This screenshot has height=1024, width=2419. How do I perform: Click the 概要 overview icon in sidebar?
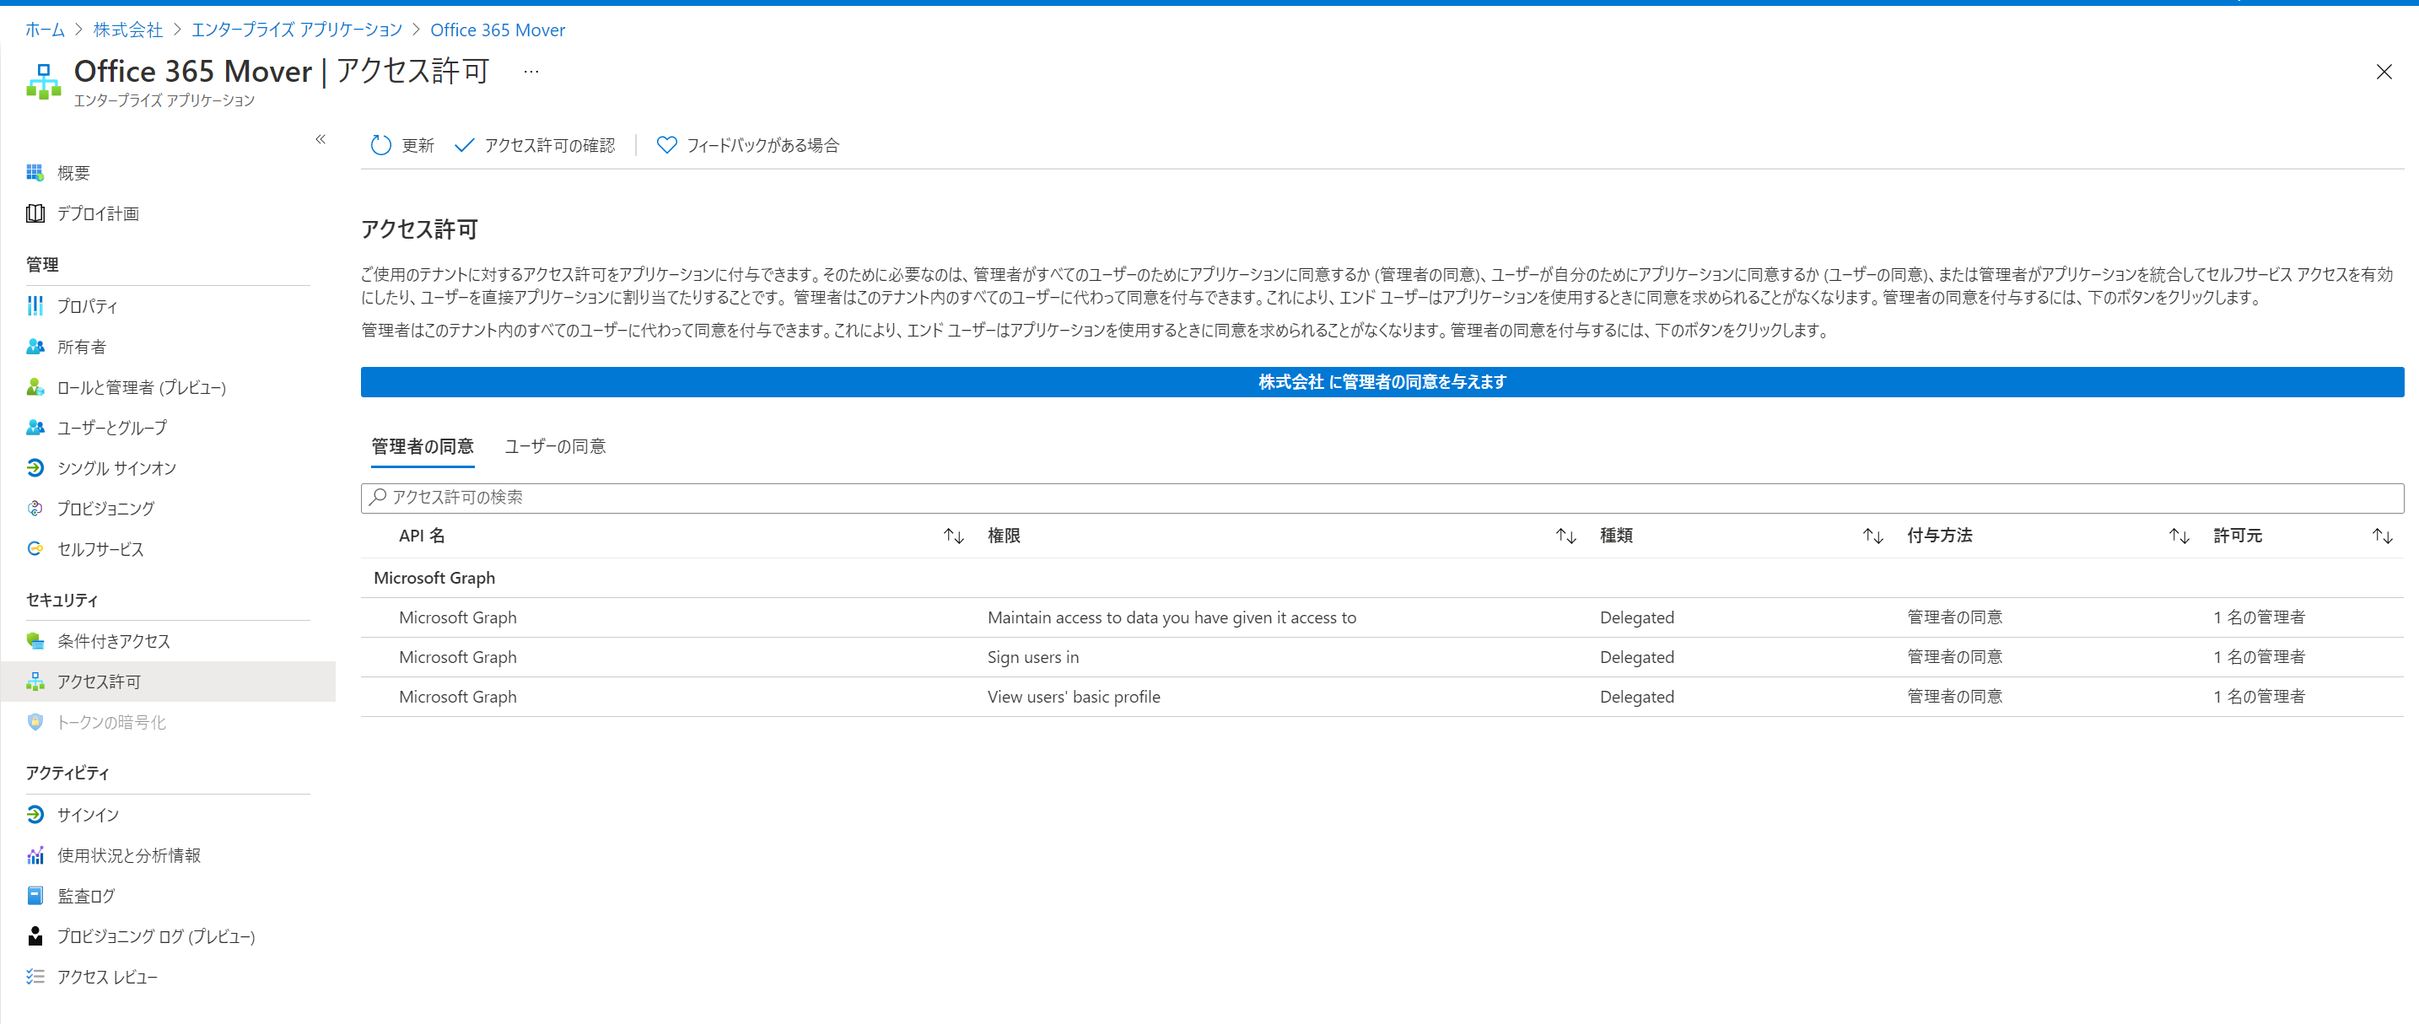(35, 173)
